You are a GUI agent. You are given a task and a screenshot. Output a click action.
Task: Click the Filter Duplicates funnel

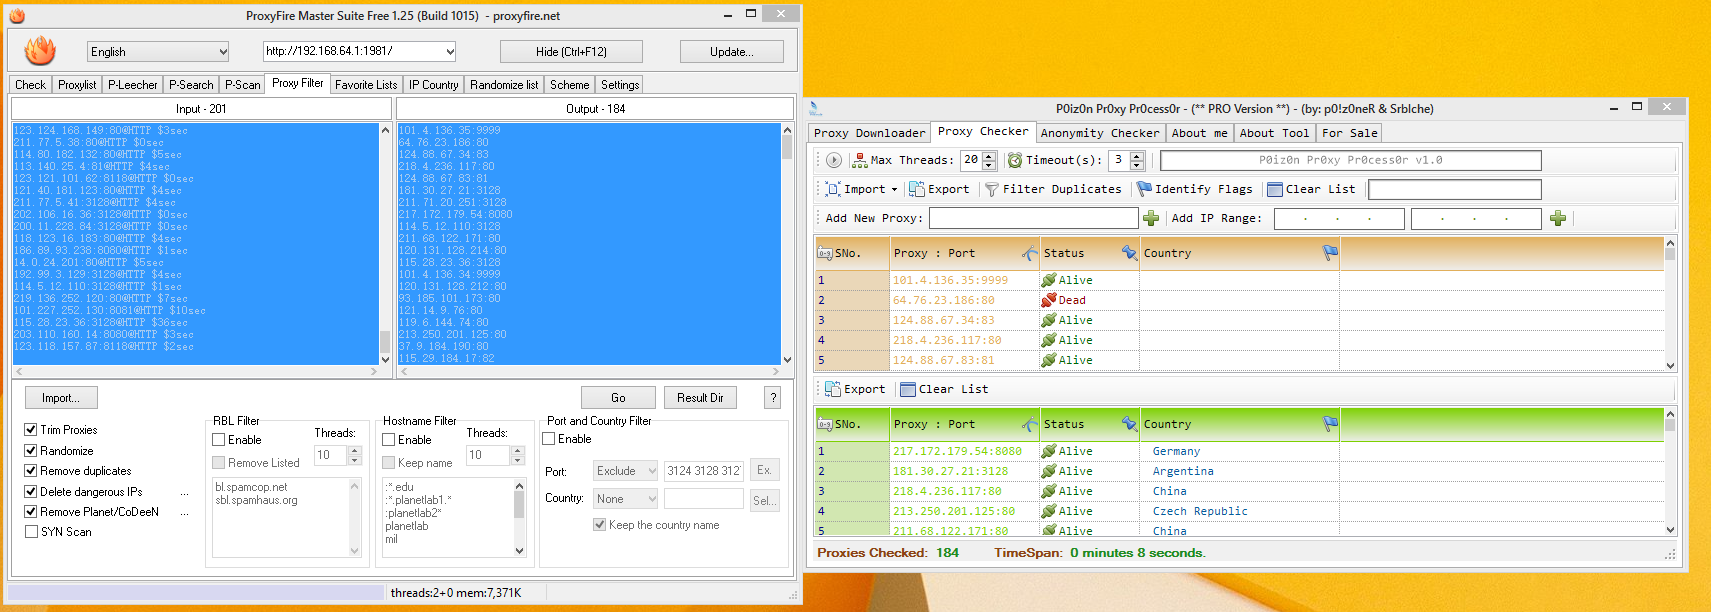(992, 189)
